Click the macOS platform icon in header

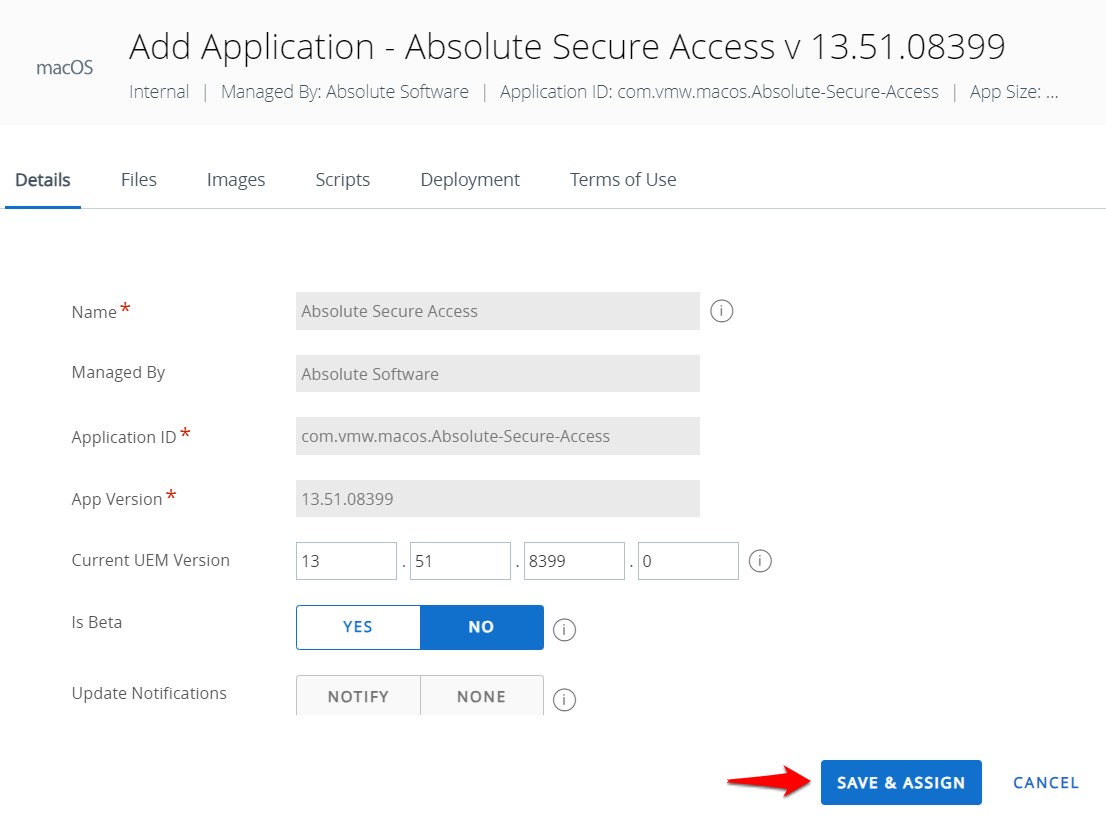point(64,68)
